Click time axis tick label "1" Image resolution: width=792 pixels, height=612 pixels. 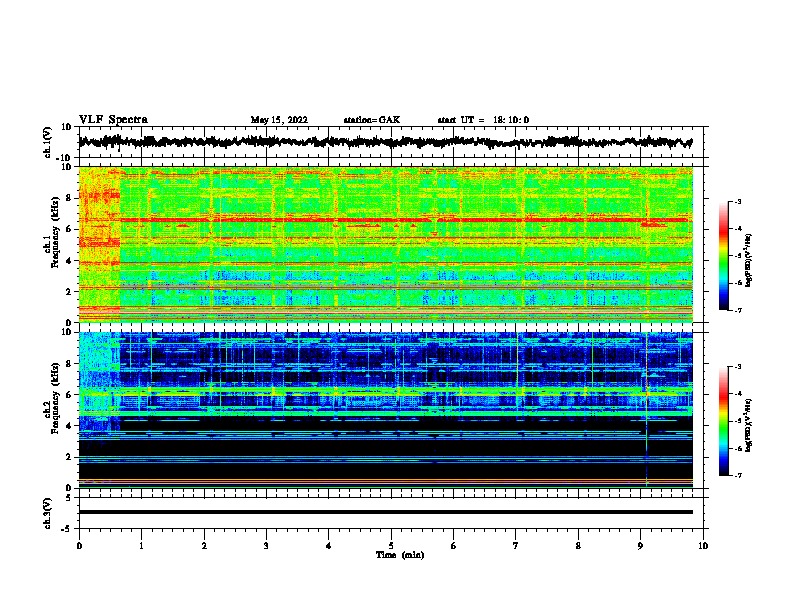point(141,546)
